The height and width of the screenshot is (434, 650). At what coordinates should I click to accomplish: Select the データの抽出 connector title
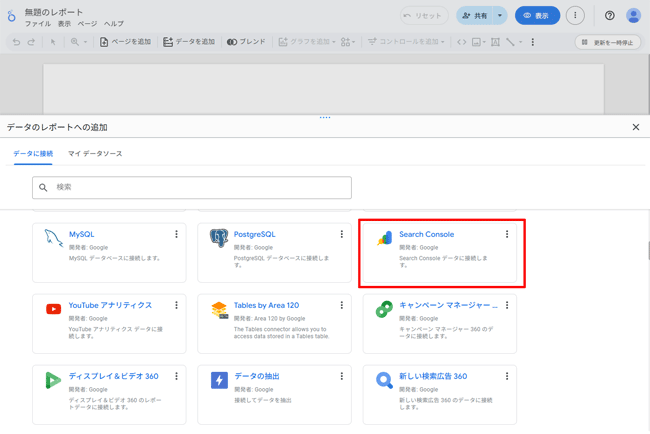coord(257,376)
